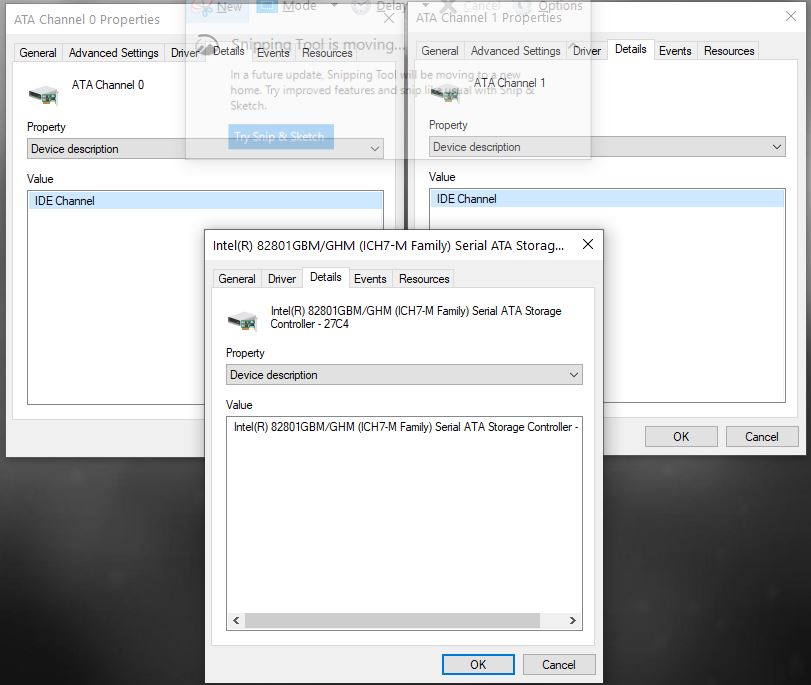
Task: Click right arrow of Value horizontal scrollbar
Action: tap(573, 620)
